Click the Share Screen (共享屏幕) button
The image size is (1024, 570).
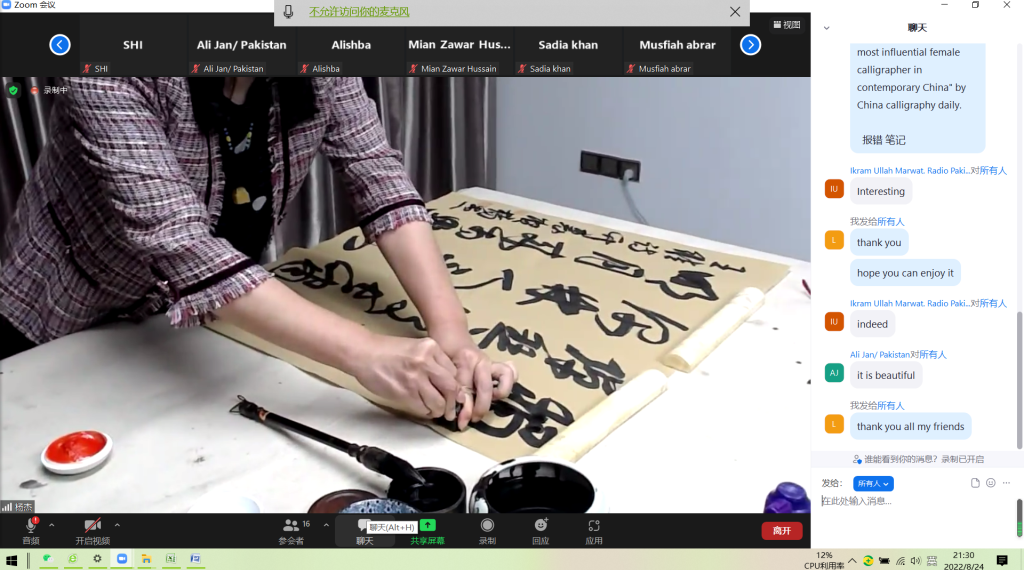pyautogui.click(x=427, y=530)
